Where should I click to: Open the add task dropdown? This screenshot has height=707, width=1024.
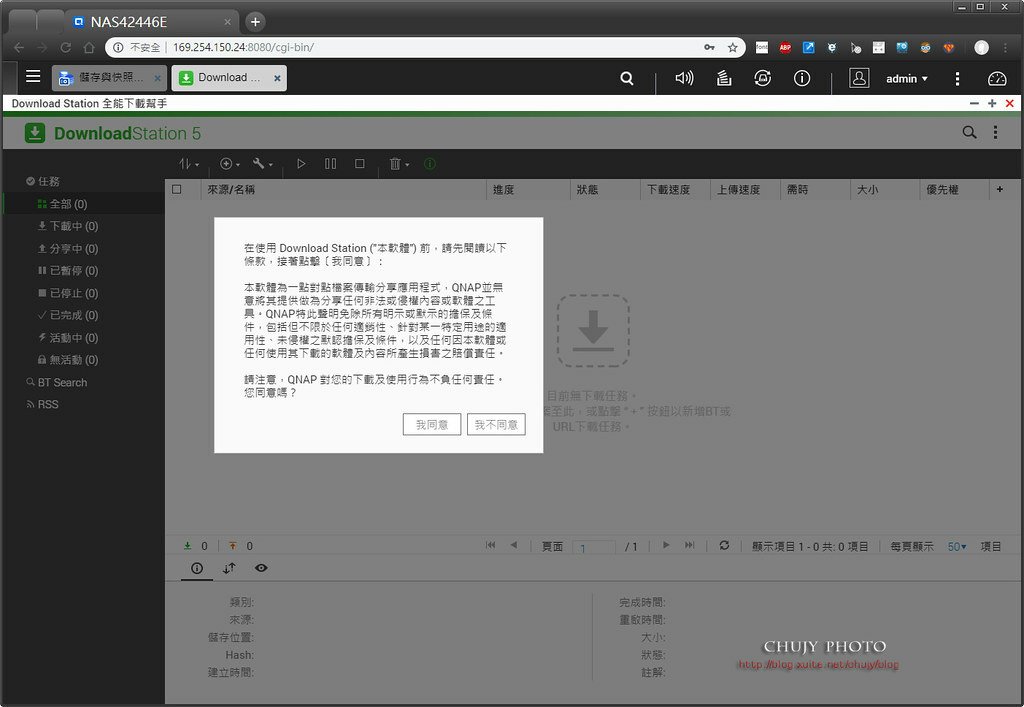[230, 164]
